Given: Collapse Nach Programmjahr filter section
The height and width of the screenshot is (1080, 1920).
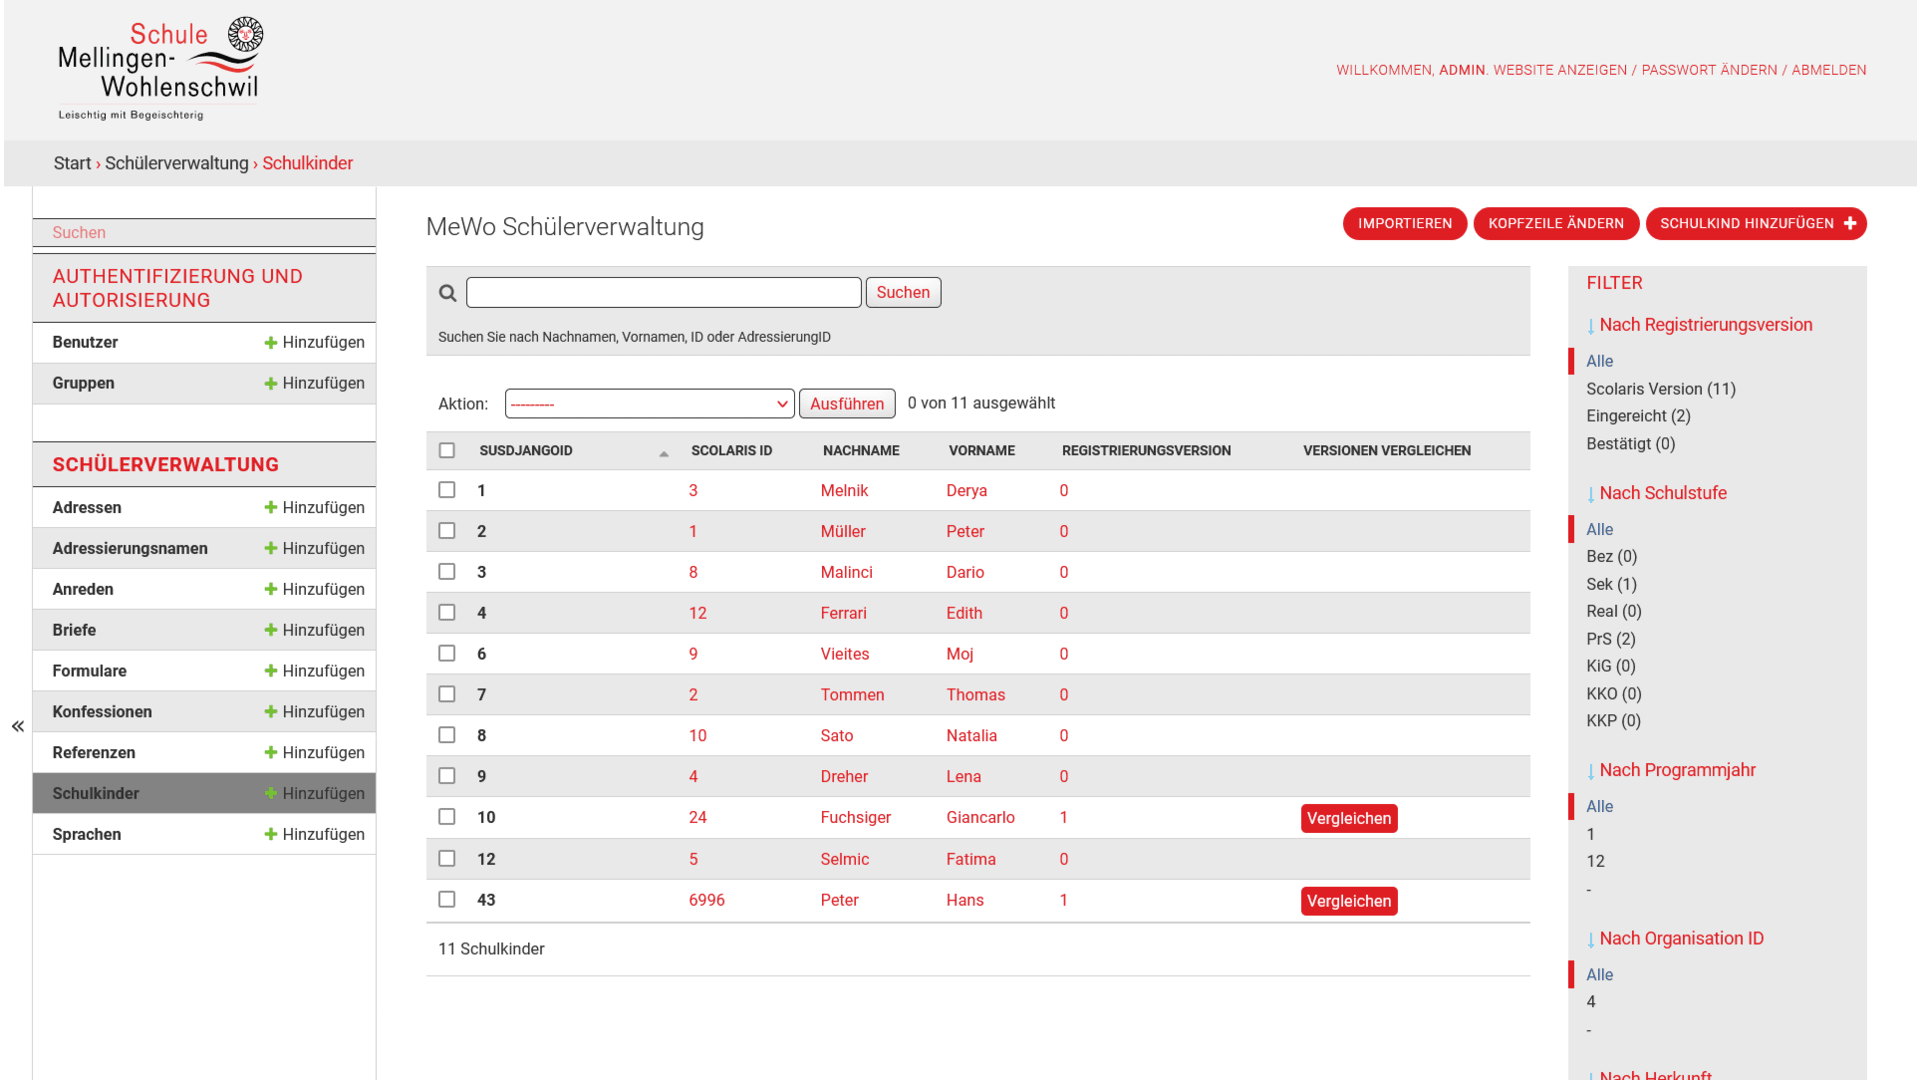Looking at the screenshot, I should pyautogui.click(x=1671, y=771).
